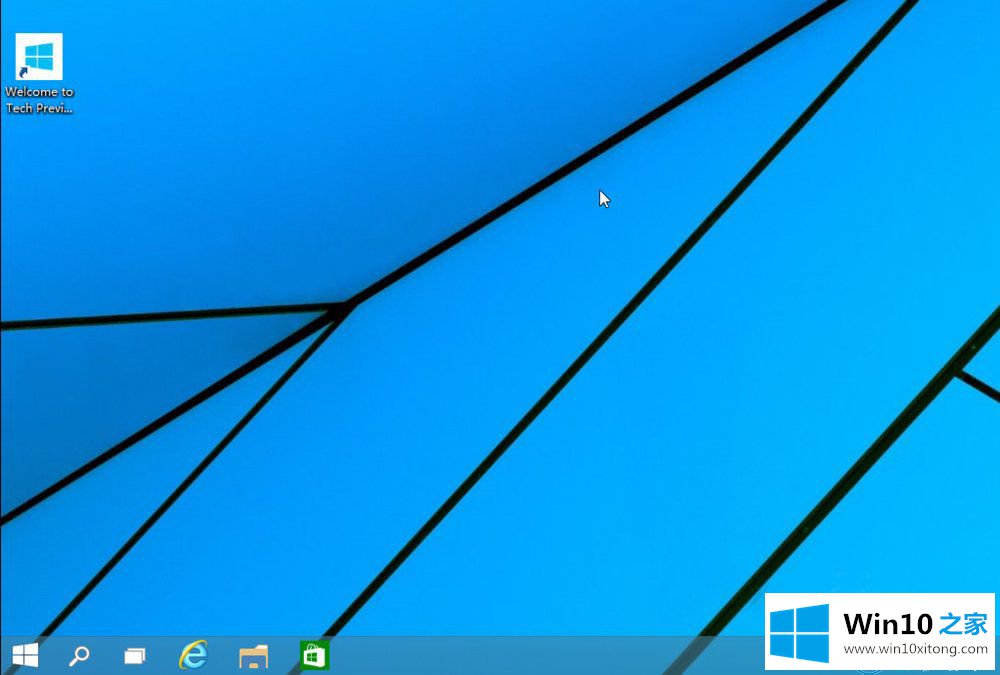Click the 'Win10 之家' watermark text
Image resolution: width=1000 pixels, height=675 pixels.
click(x=915, y=624)
